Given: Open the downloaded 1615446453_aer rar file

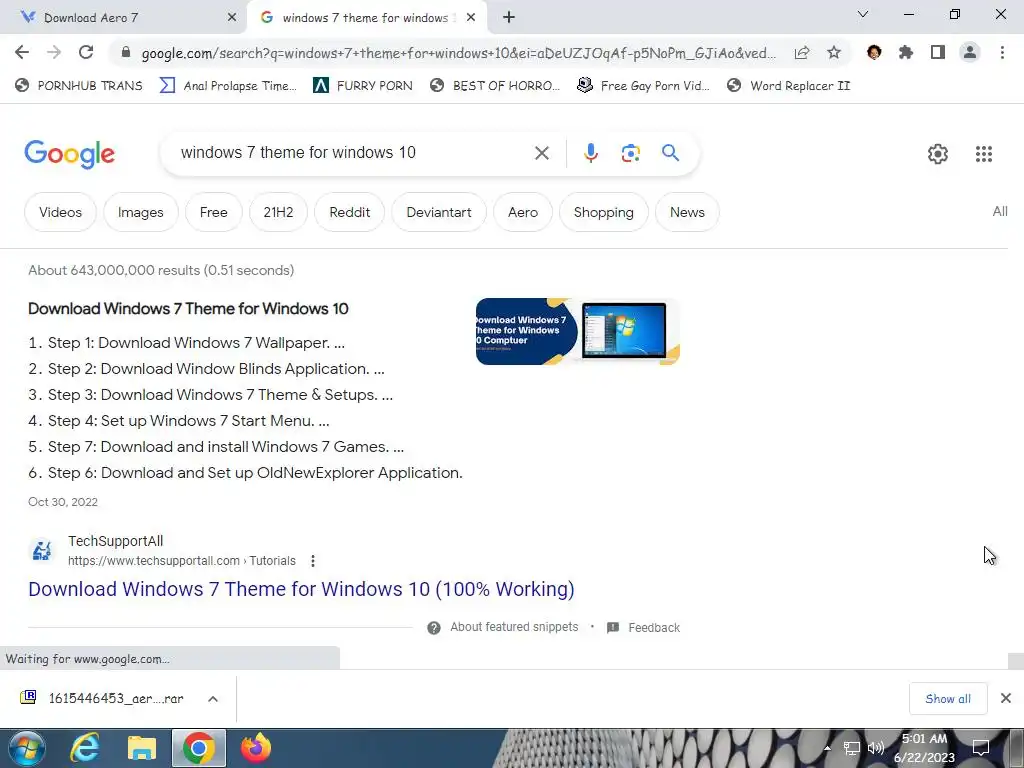Looking at the screenshot, I should (x=116, y=699).
